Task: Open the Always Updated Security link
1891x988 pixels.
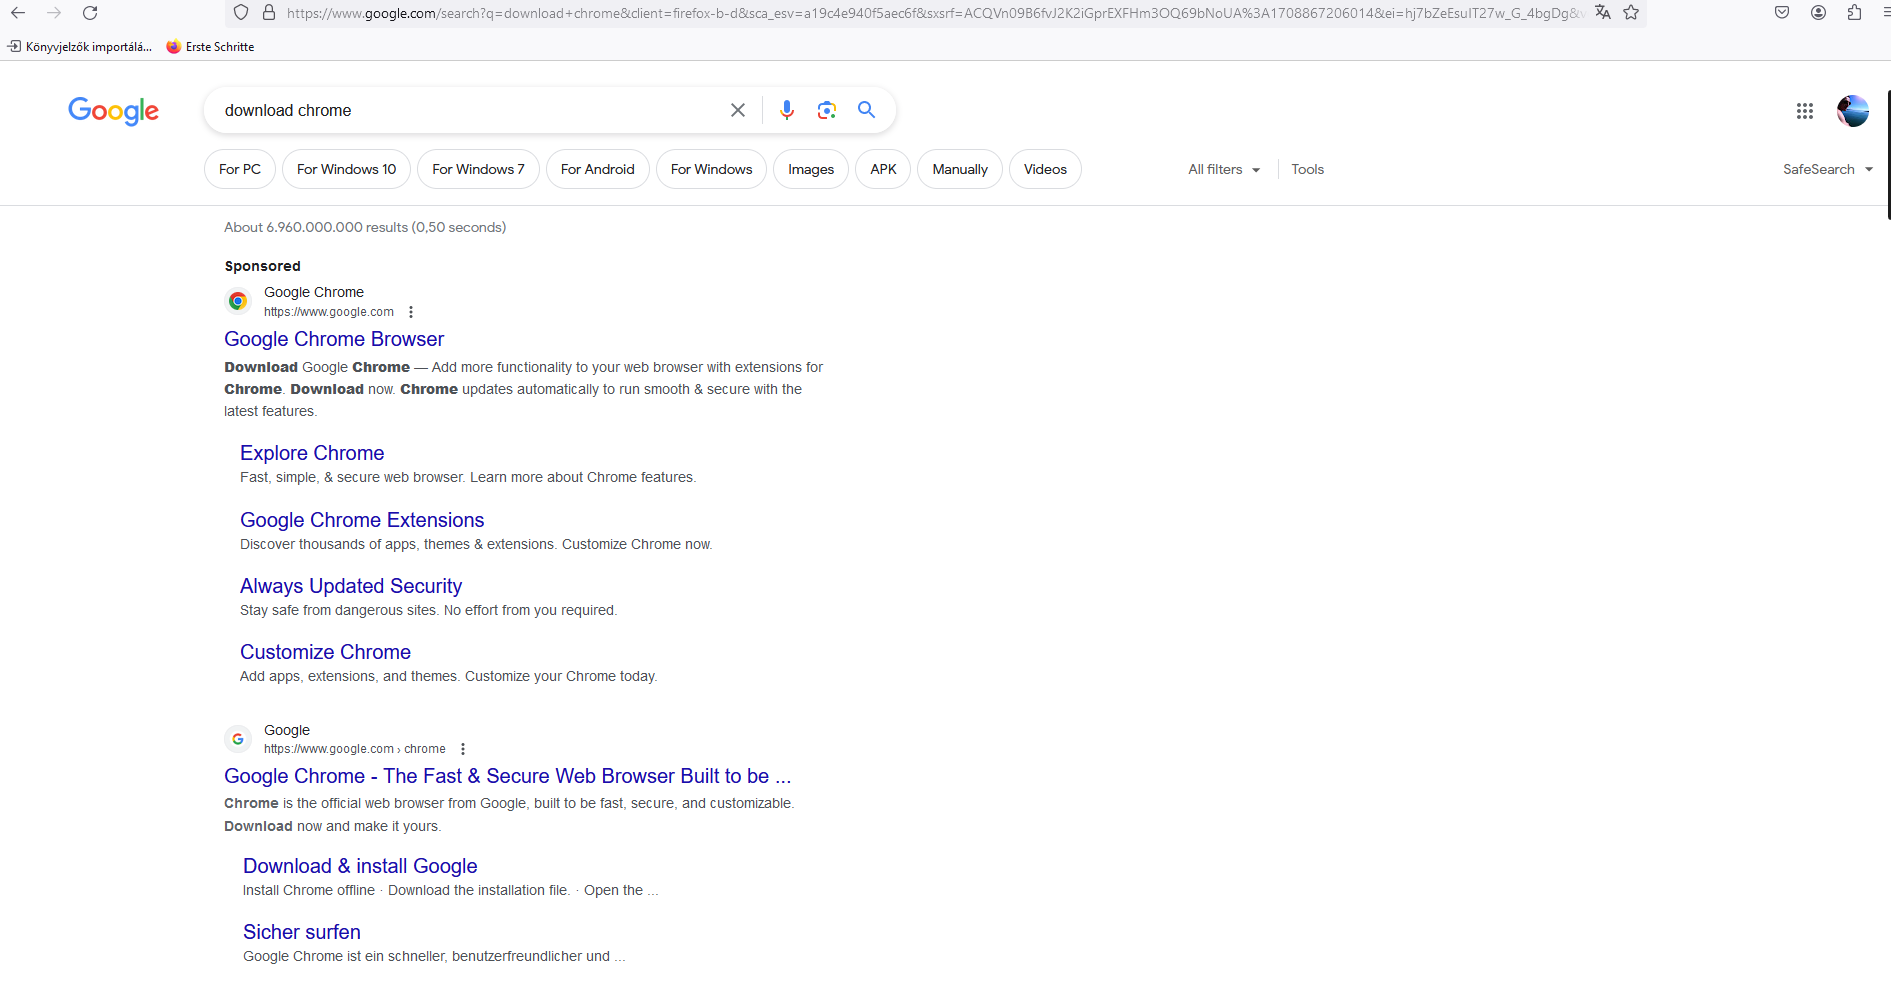Action: tap(351, 586)
